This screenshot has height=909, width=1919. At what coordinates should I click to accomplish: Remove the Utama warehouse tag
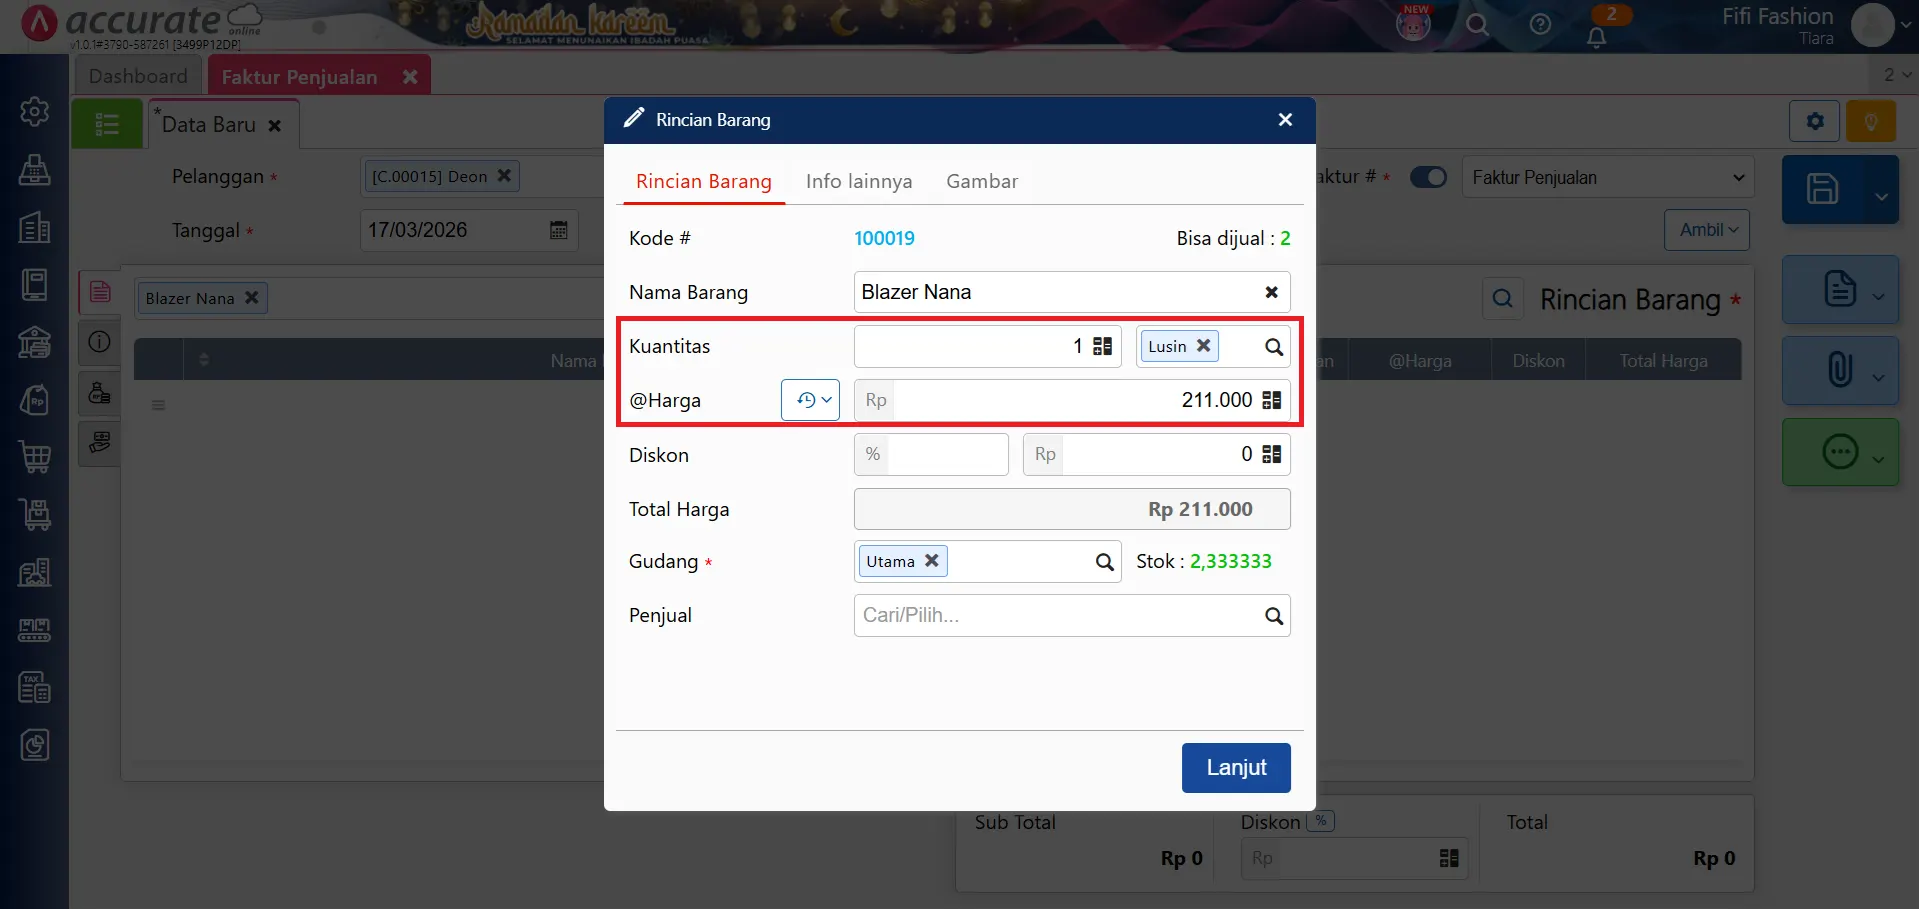coord(931,561)
